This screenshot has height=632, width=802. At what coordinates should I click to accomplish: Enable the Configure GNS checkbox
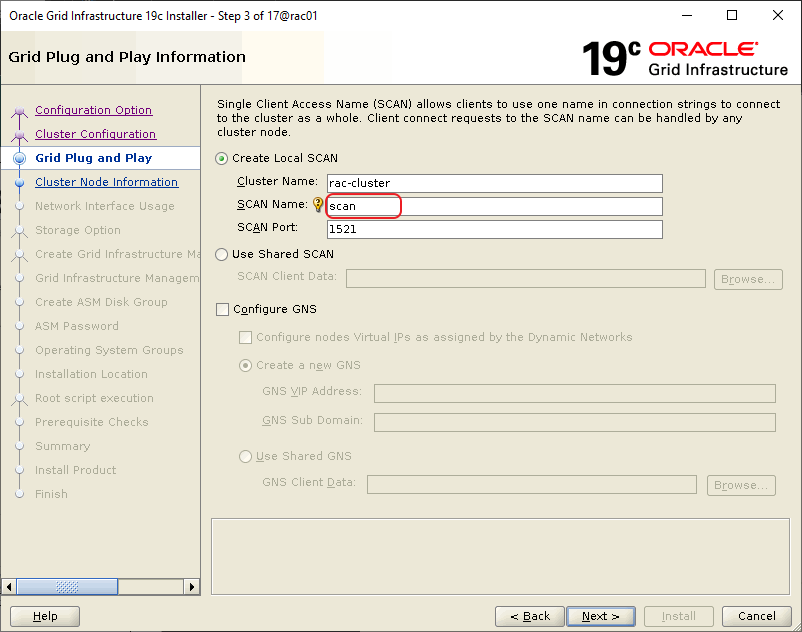coord(222,309)
